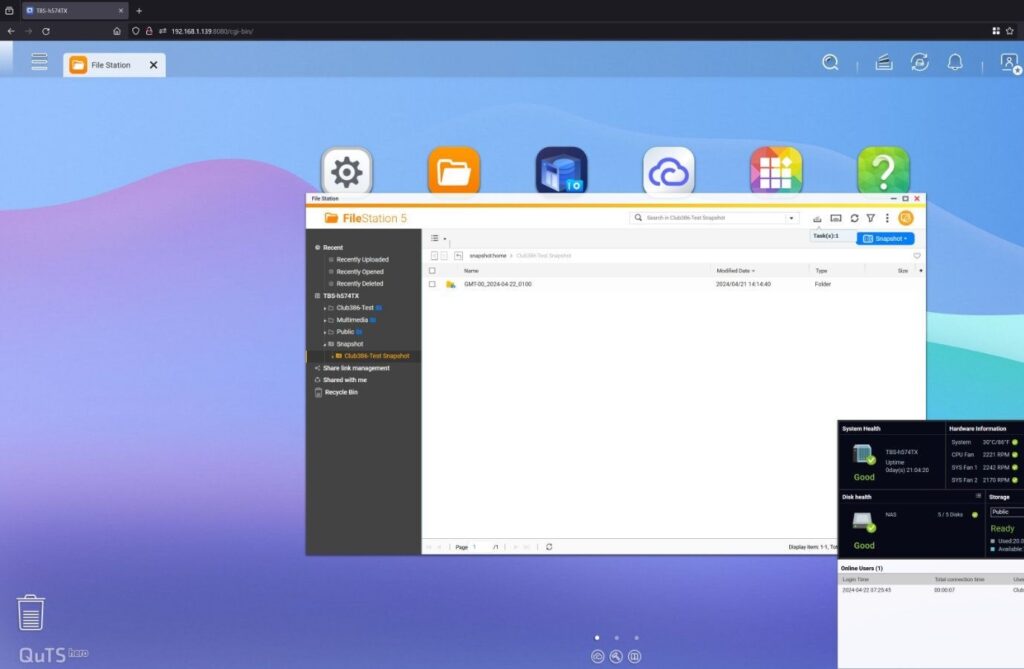
Task: Click the background tasks icon in File Station
Action: (818, 218)
